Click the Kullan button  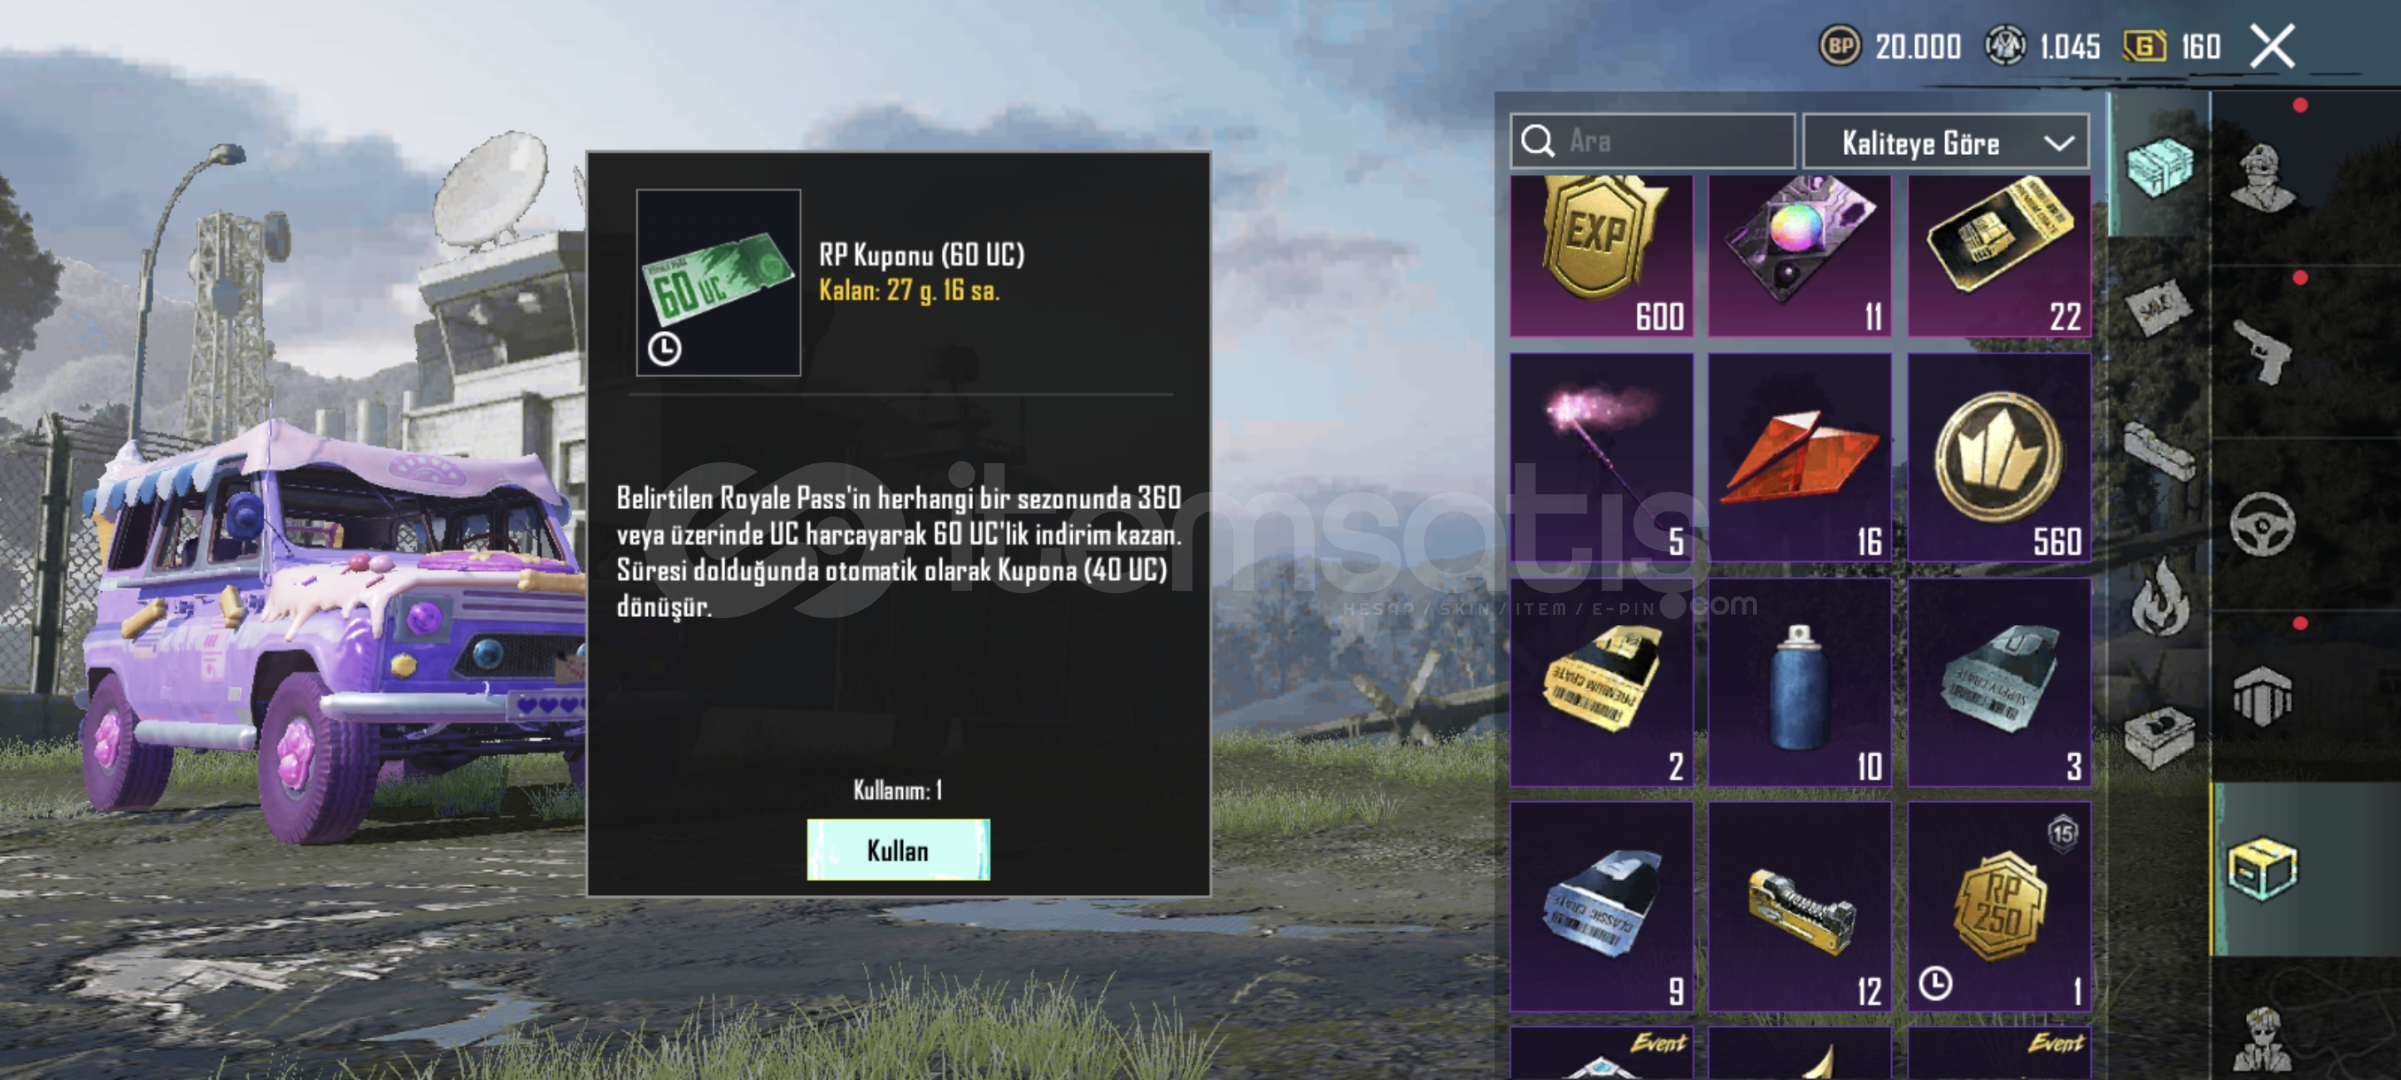[898, 850]
